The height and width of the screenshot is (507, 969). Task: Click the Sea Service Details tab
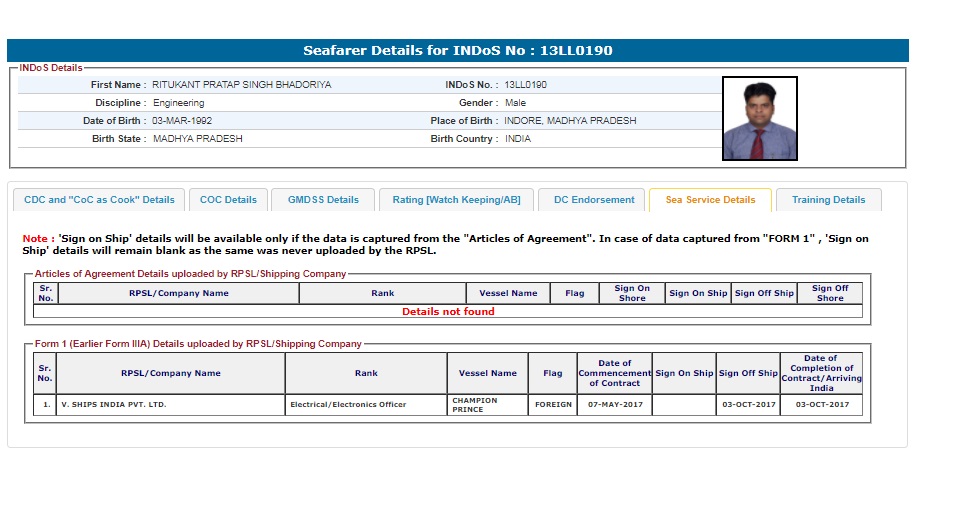pos(710,200)
